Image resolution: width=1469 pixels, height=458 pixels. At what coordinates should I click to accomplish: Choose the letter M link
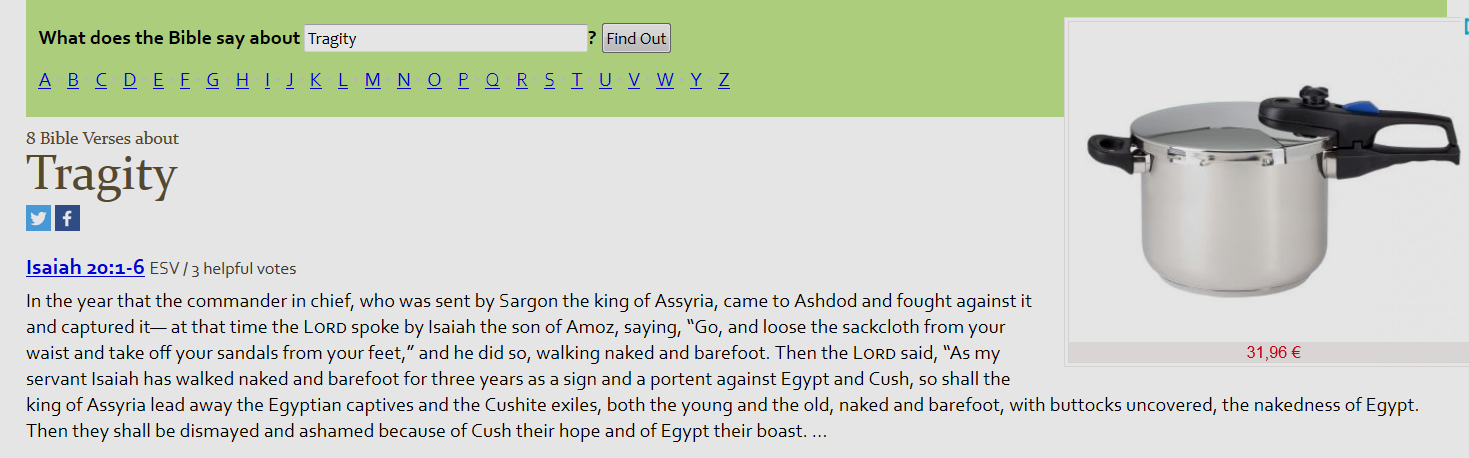pos(372,80)
